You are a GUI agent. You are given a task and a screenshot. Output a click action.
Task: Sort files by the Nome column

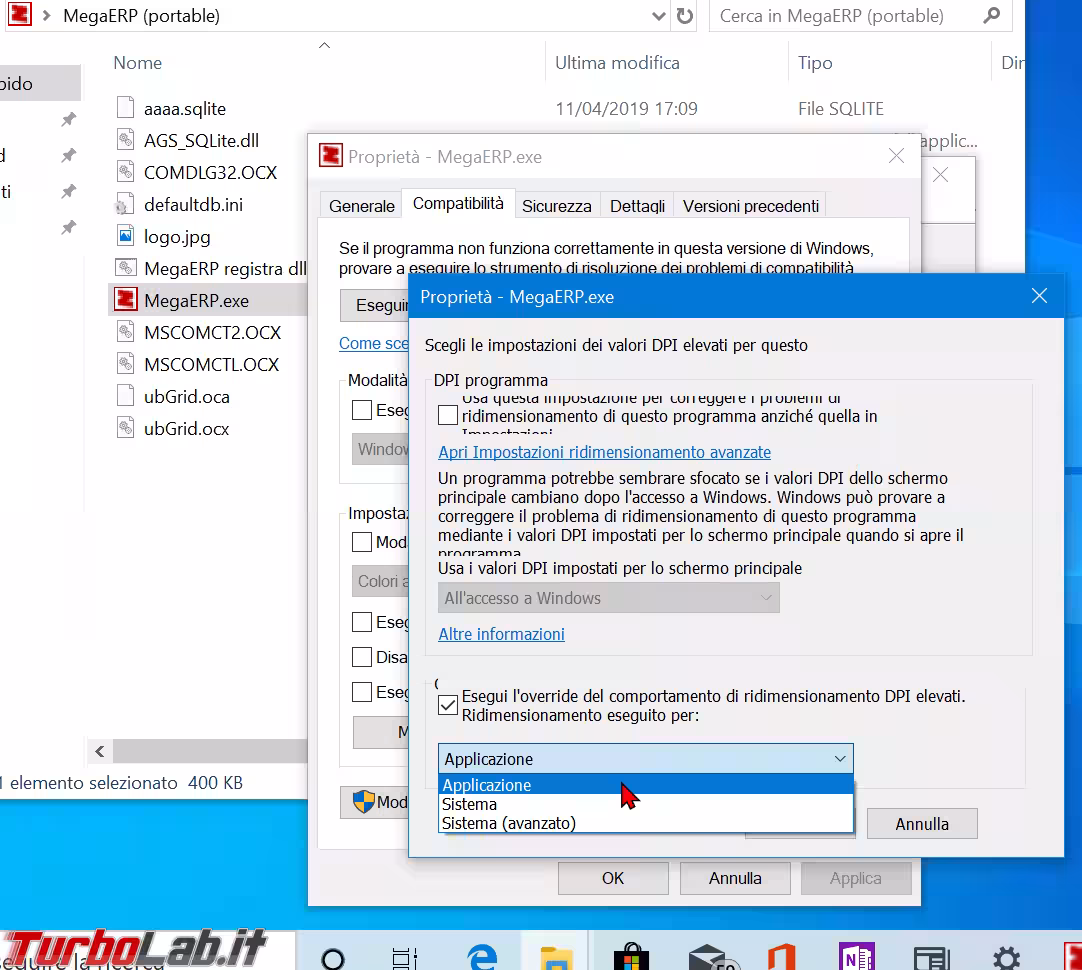pos(137,63)
